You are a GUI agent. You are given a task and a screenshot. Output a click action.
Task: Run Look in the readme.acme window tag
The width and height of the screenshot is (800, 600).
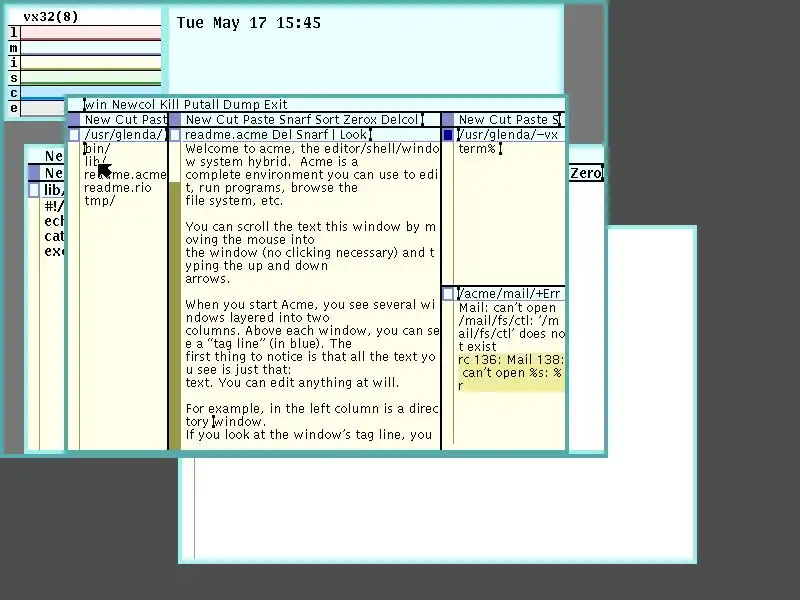pos(353,135)
